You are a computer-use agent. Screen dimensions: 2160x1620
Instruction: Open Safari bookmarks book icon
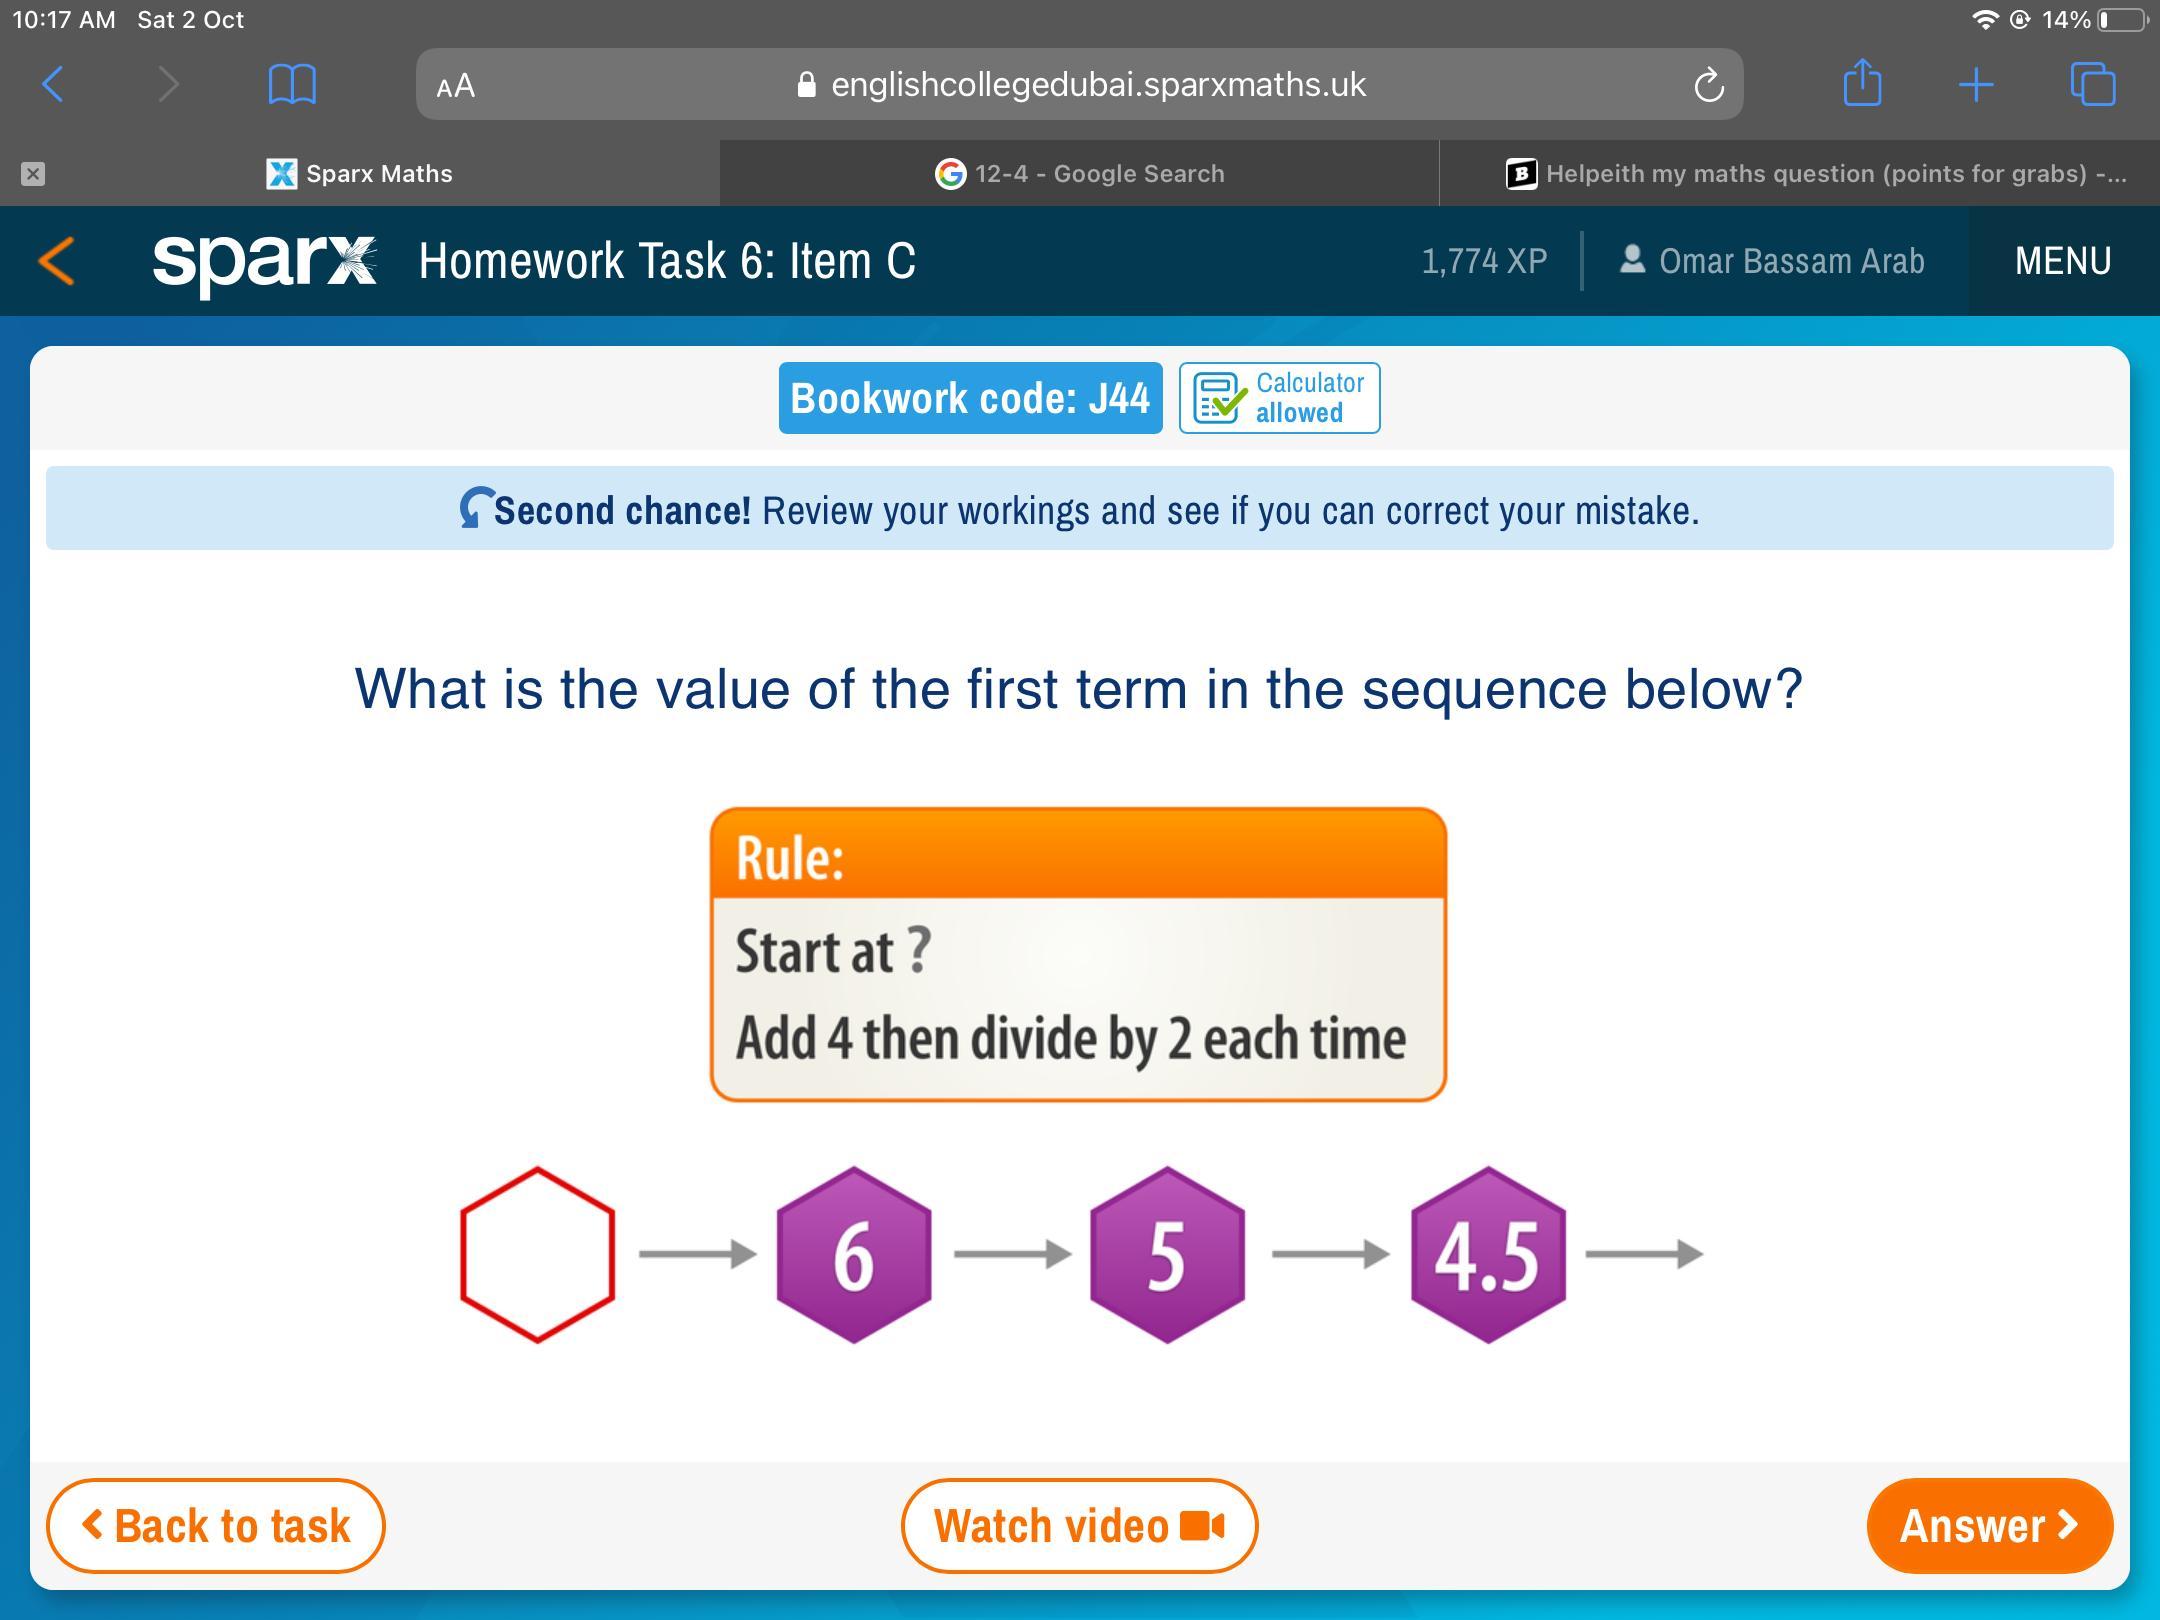(x=292, y=85)
